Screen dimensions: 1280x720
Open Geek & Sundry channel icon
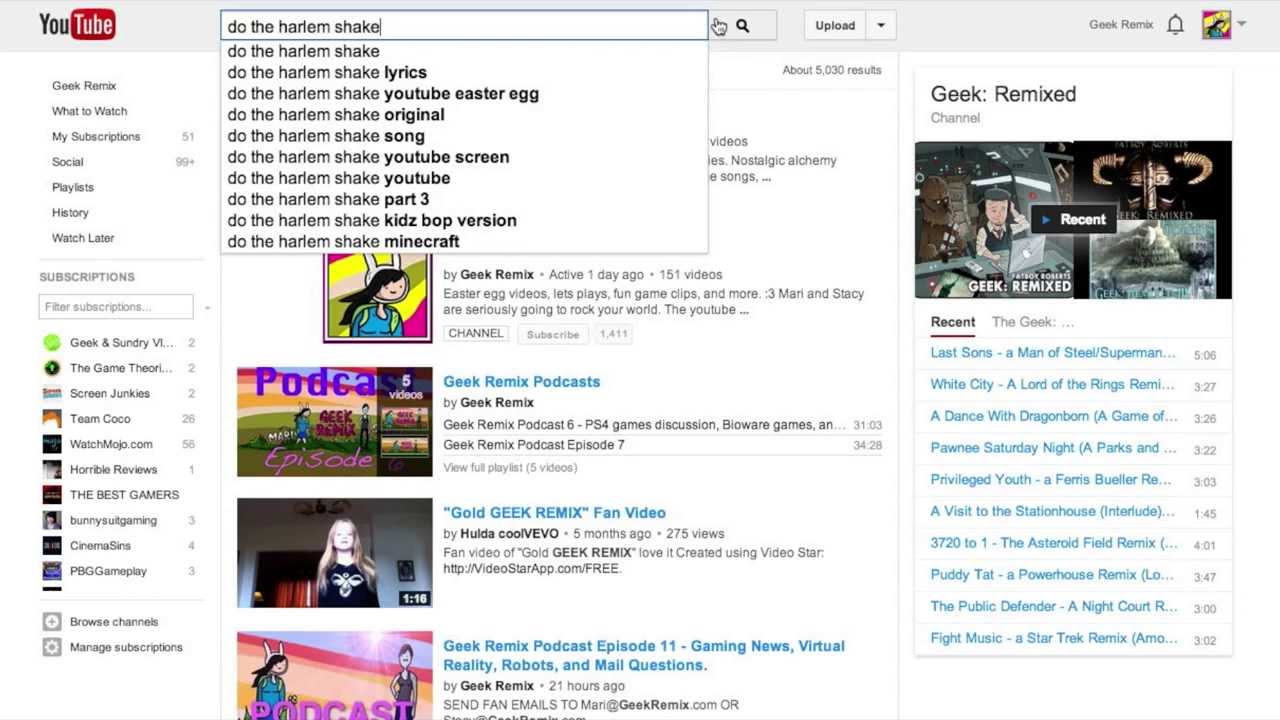pyautogui.click(x=52, y=343)
